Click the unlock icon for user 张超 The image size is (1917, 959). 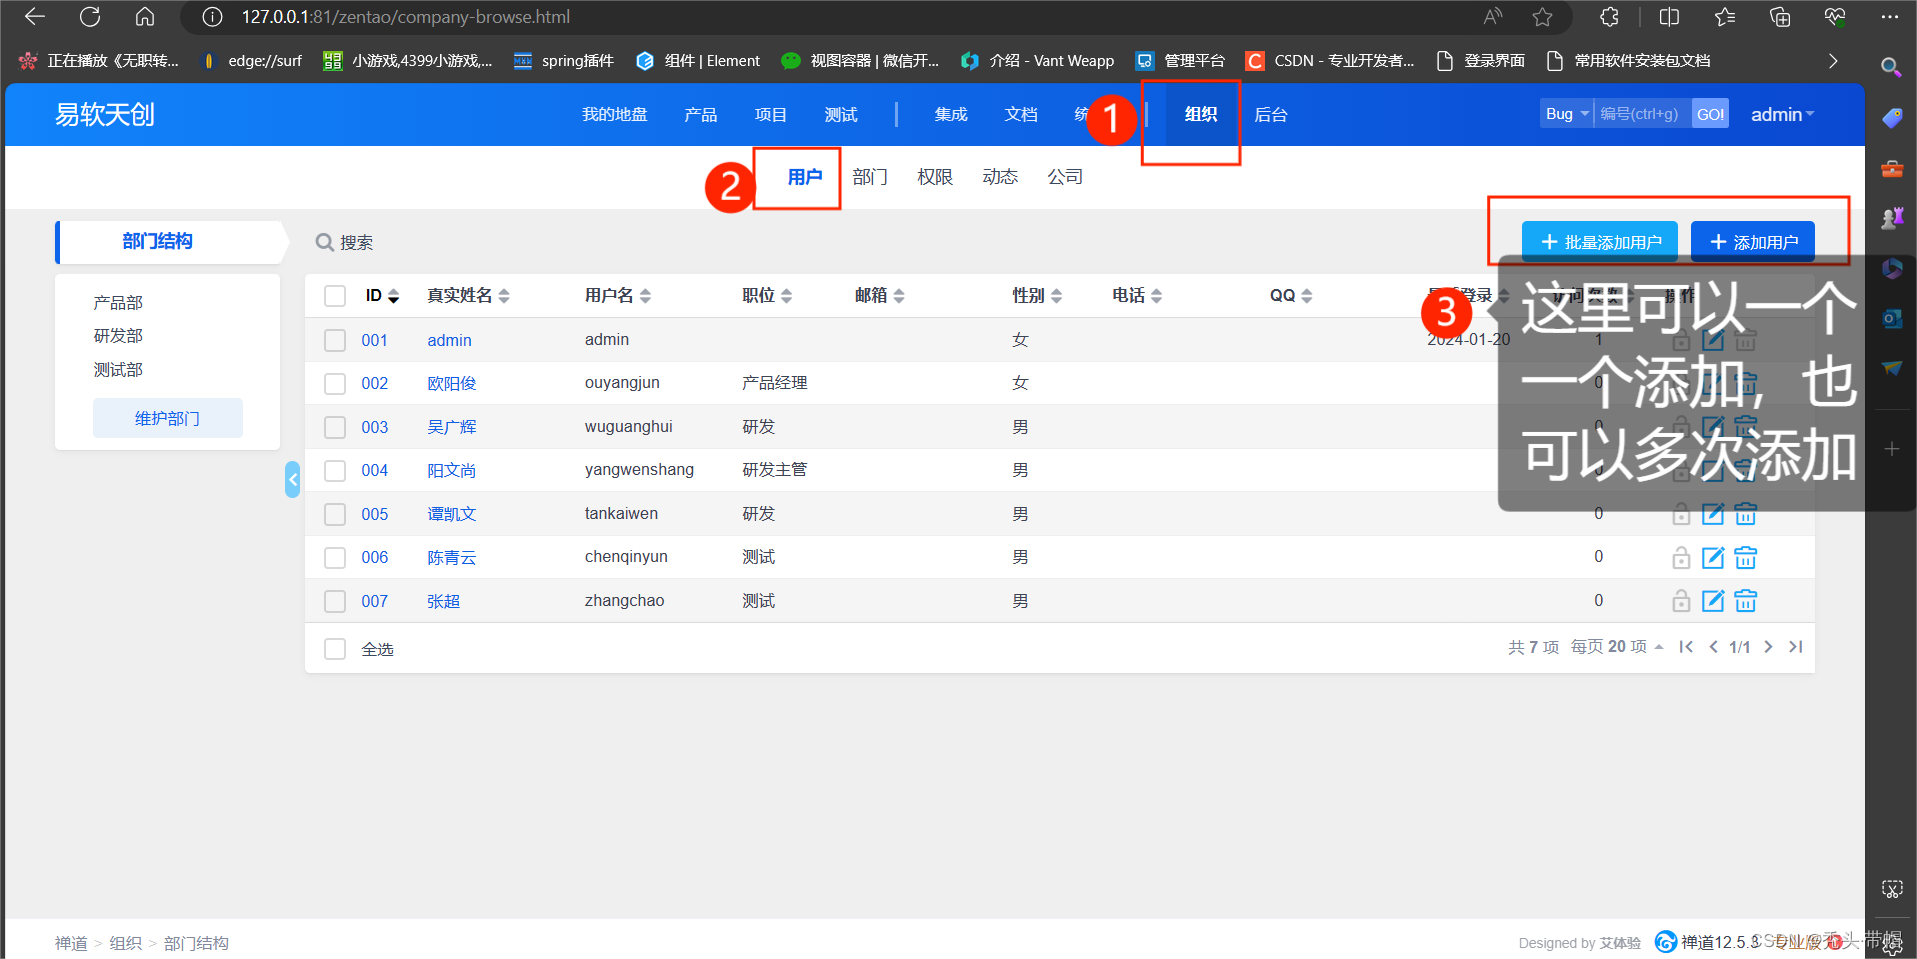(x=1681, y=600)
